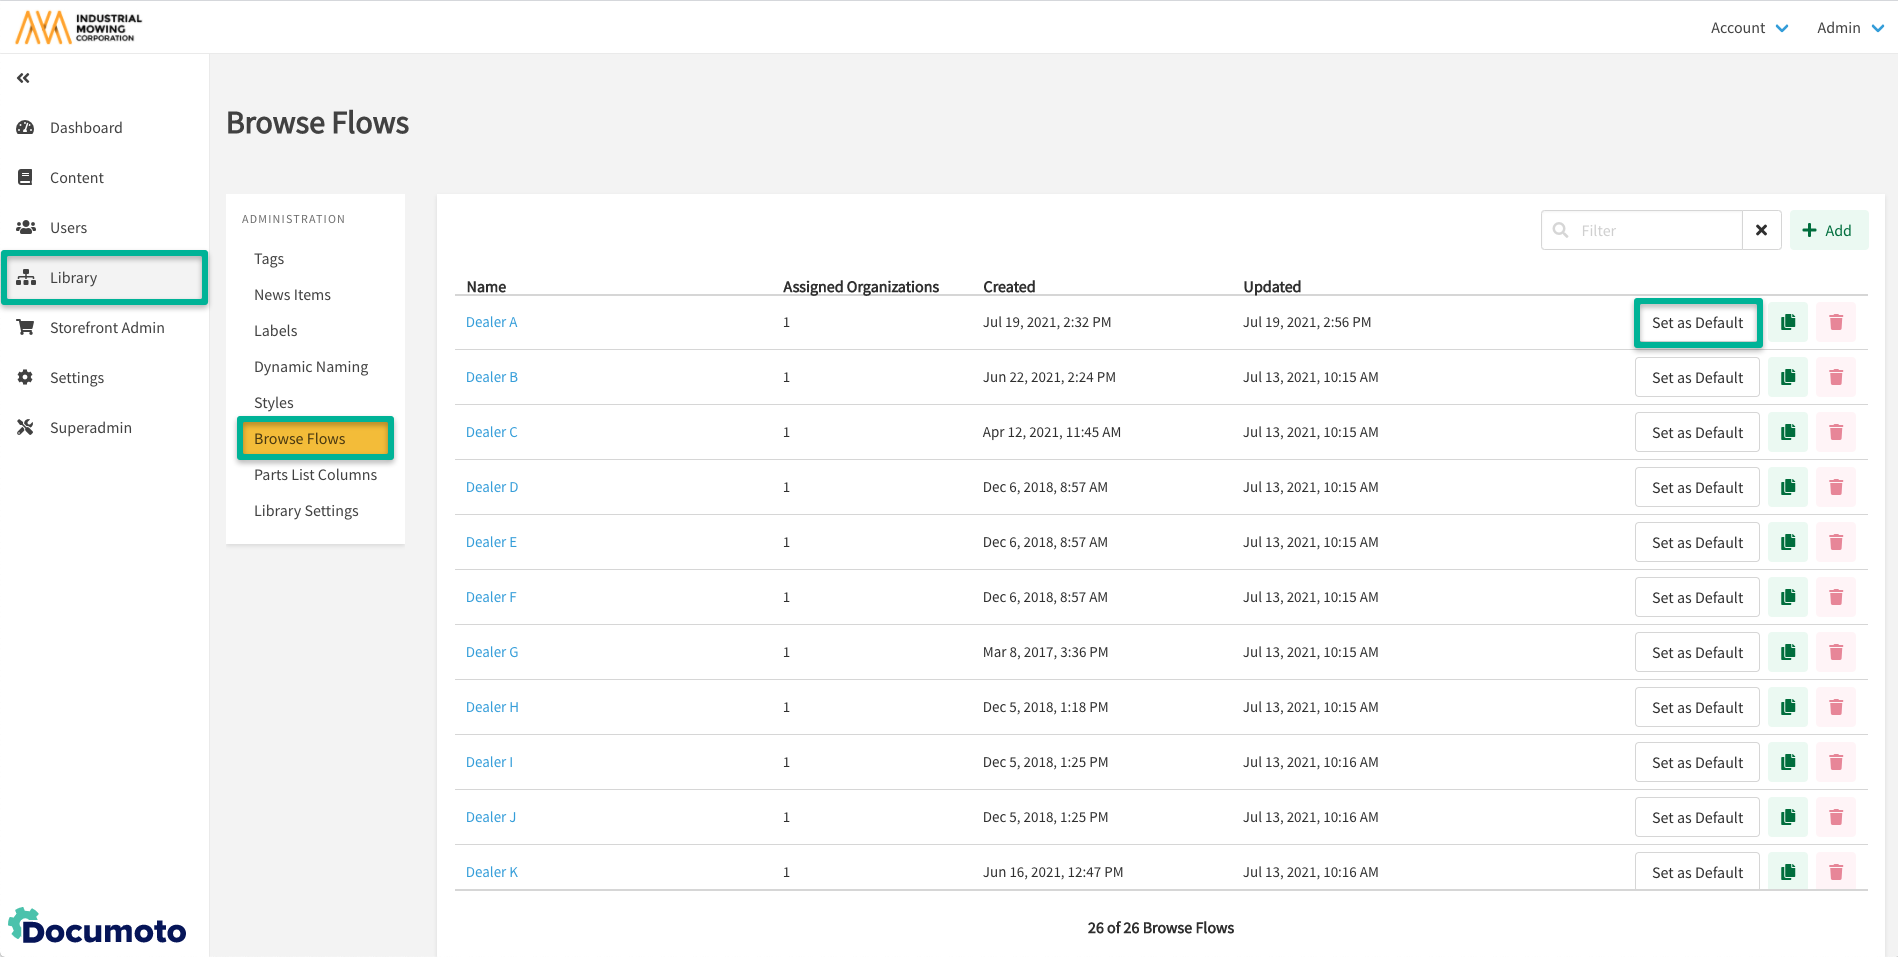Copy the Dealer D browse flow
This screenshot has width=1898, height=957.
[x=1788, y=487]
